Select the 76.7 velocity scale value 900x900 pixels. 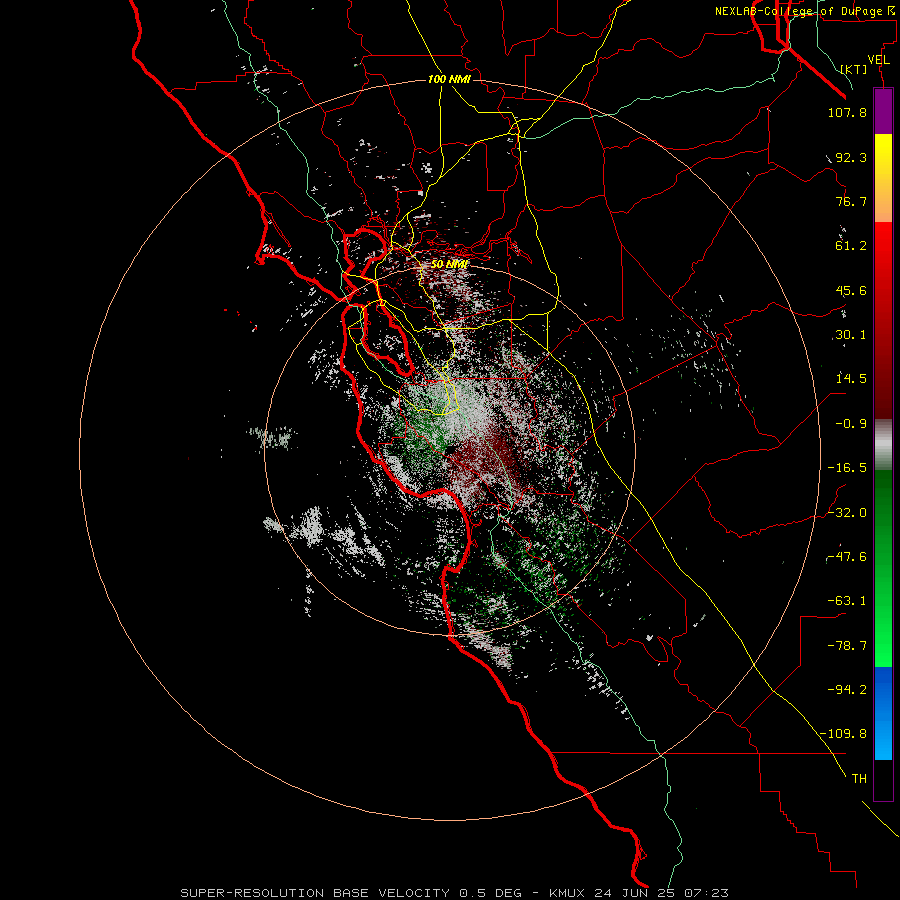click(851, 201)
